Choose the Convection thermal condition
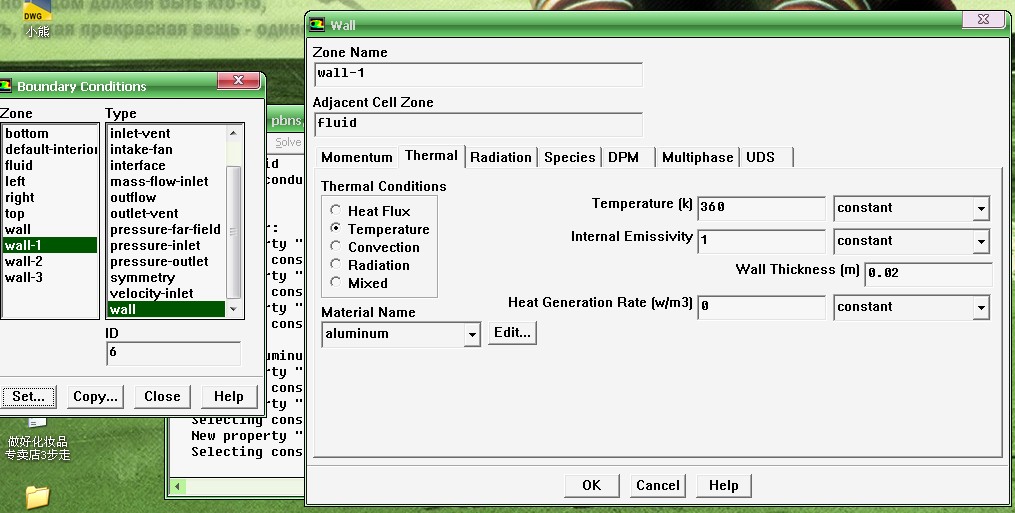 pos(336,247)
